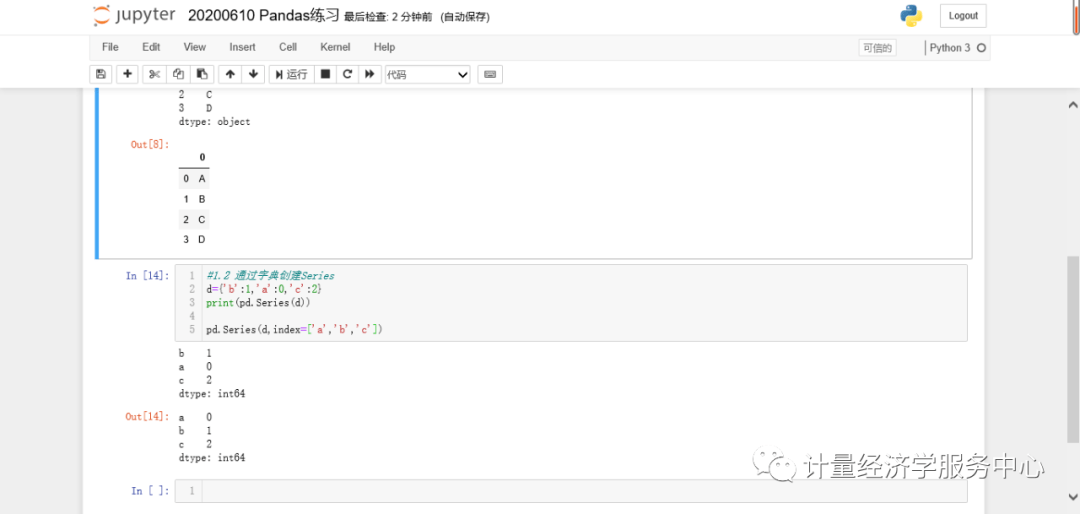Click dataframe row 2 value C
The width and height of the screenshot is (1080, 514).
(202, 220)
